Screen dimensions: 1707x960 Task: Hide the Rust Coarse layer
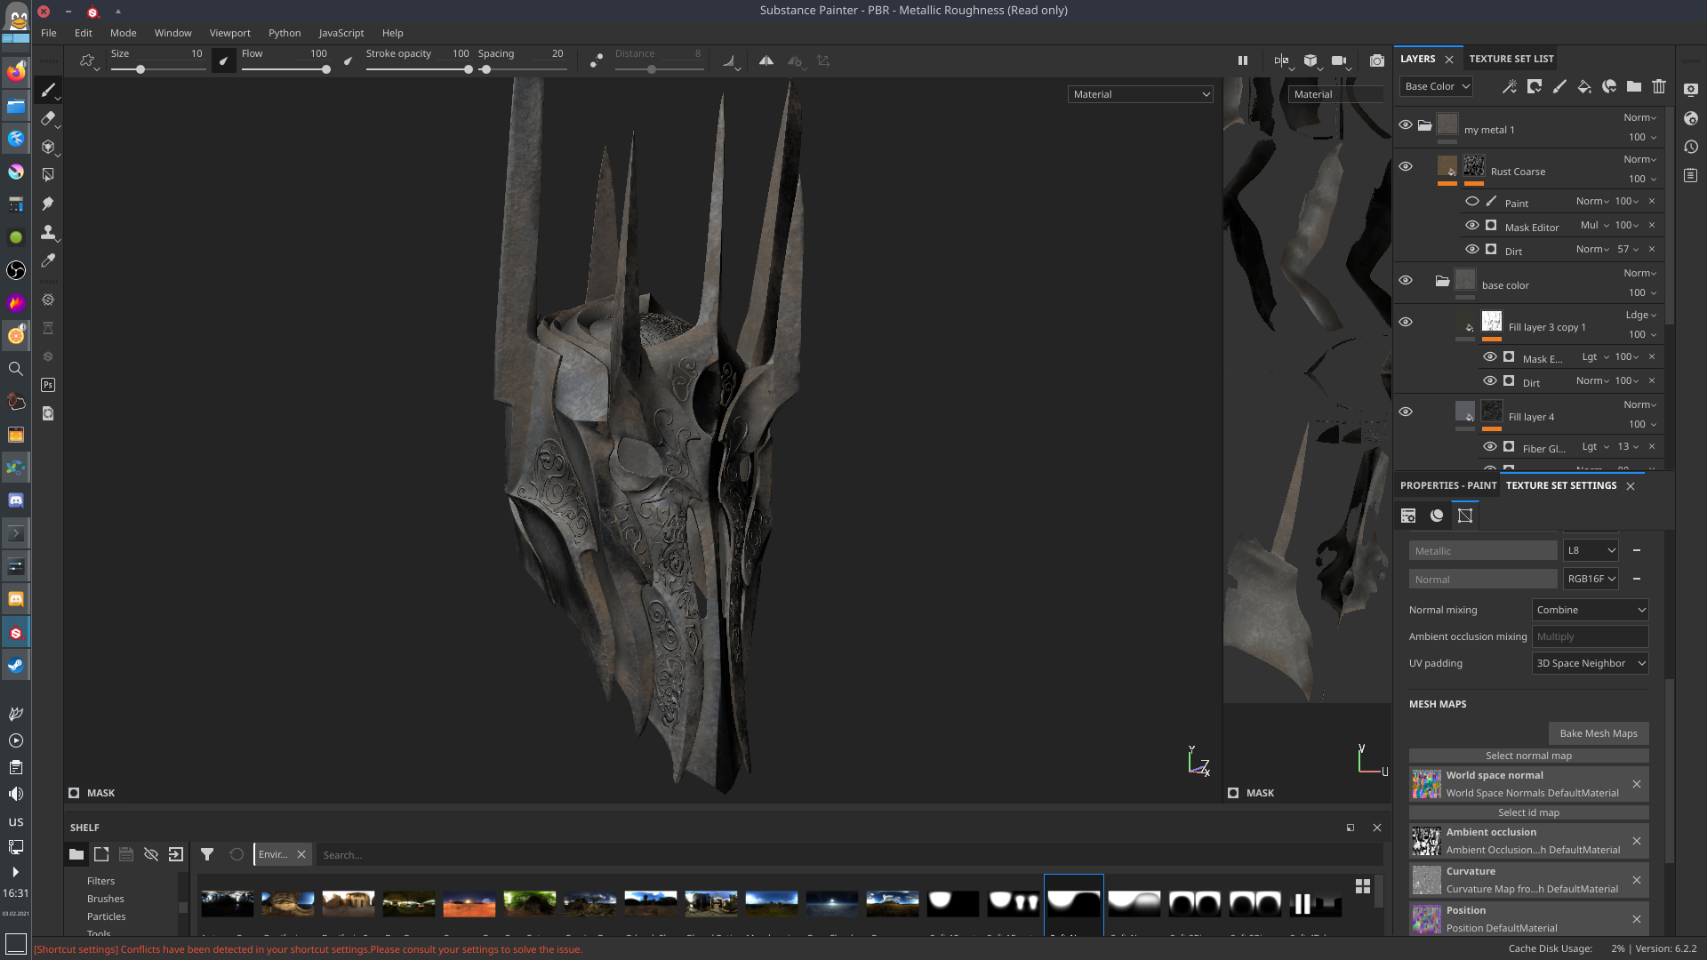(x=1405, y=167)
